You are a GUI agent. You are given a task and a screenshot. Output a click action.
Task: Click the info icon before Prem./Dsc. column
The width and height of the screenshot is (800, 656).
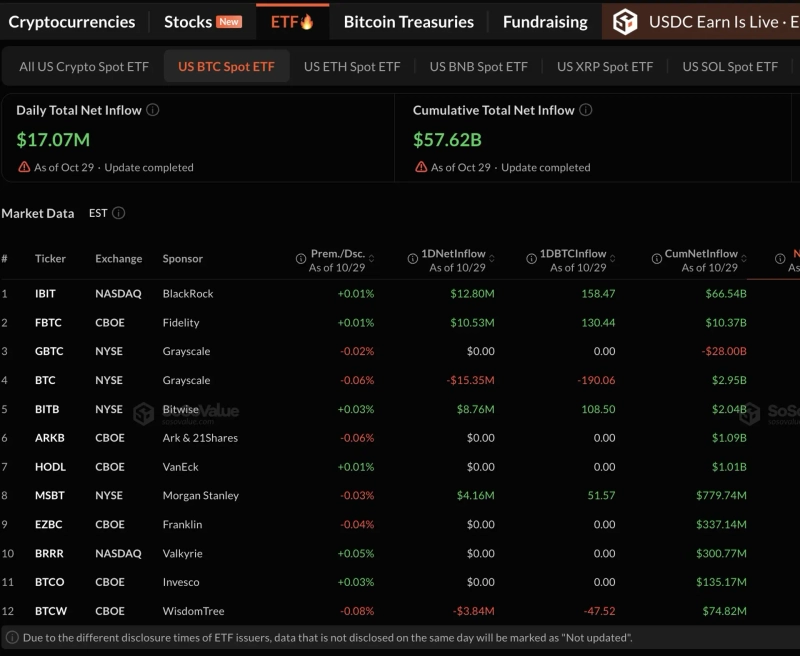(301, 259)
